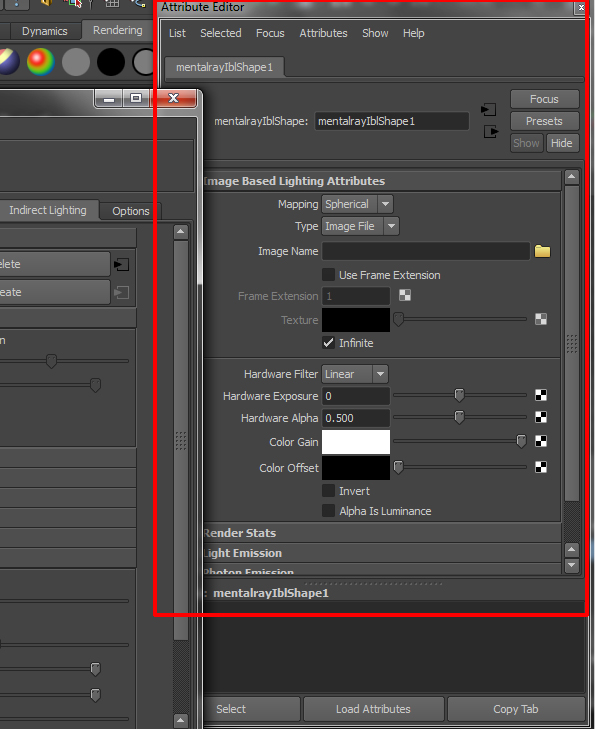
Task: Click the Texture black color swatch
Action: pyautogui.click(x=356, y=320)
